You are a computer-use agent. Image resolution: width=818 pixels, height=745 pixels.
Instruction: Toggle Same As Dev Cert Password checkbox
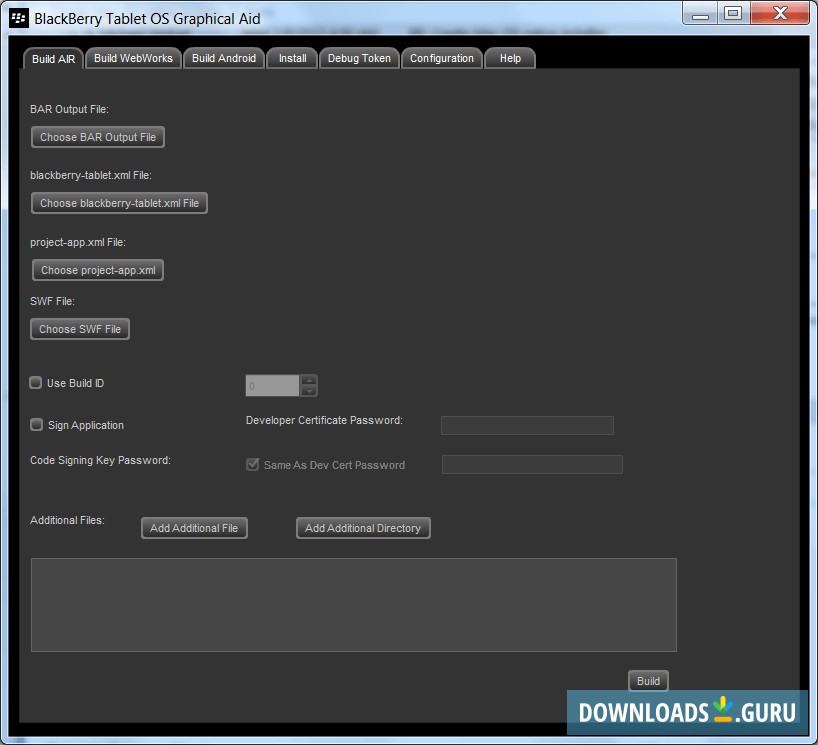(252, 464)
